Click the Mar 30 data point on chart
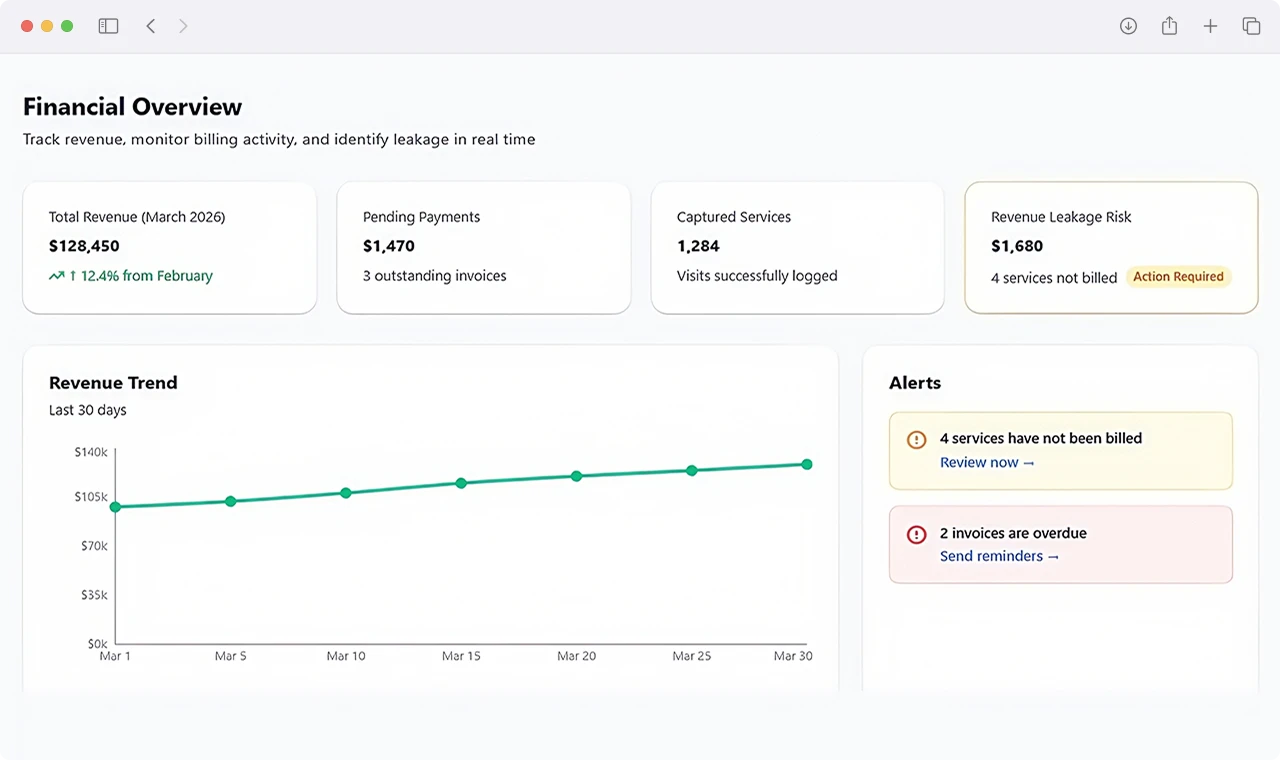 tap(807, 464)
